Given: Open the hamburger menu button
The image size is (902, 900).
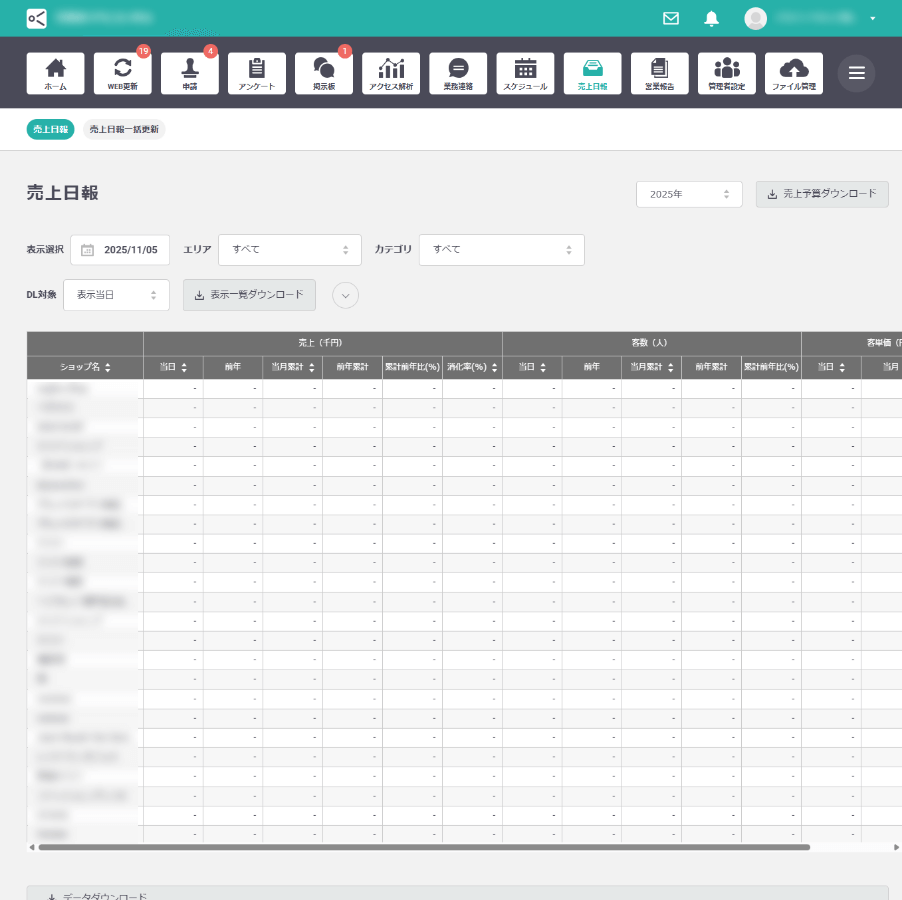Looking at the screenshot, I should coord(856,73).
